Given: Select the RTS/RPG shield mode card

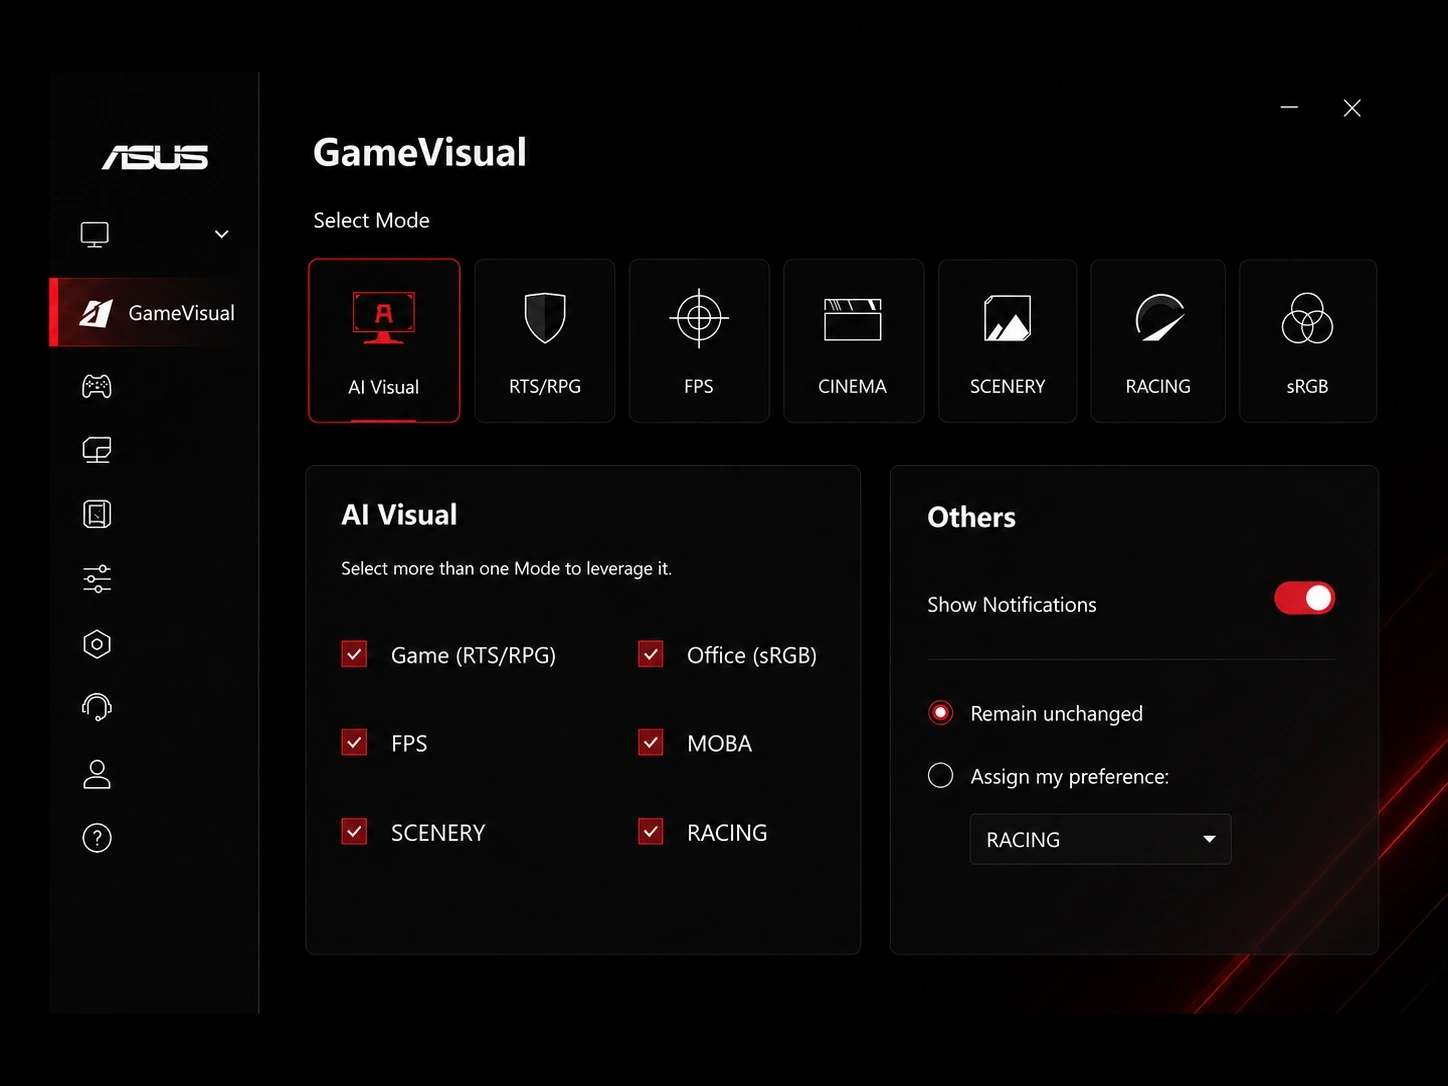Looking at the screenshot, I should click(x=545, y=341).
